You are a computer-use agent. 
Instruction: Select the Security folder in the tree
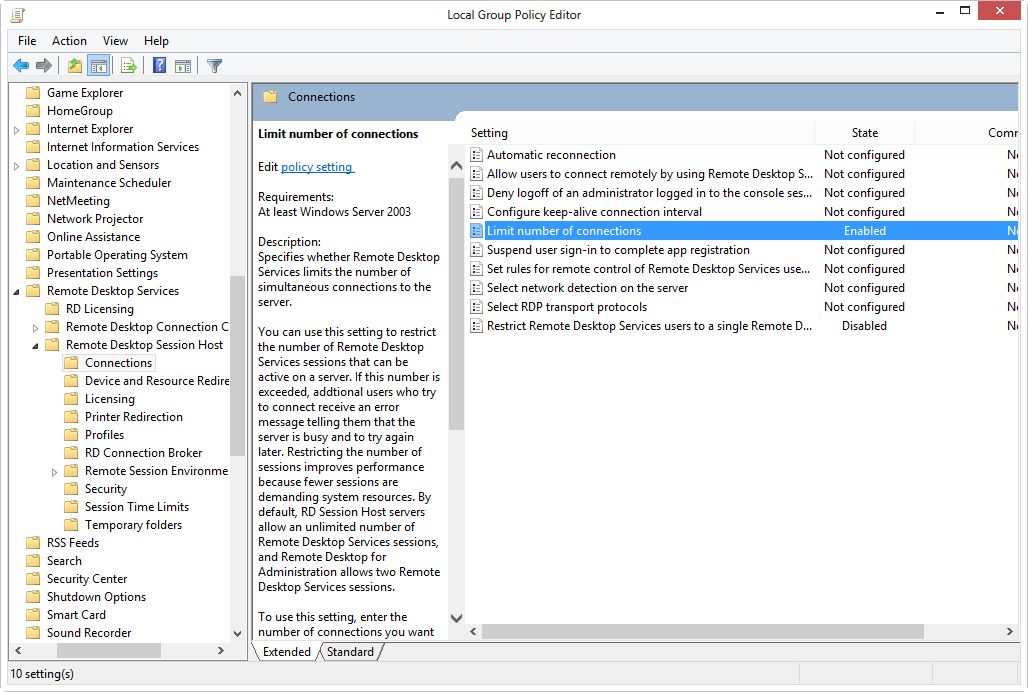point(104,488)
